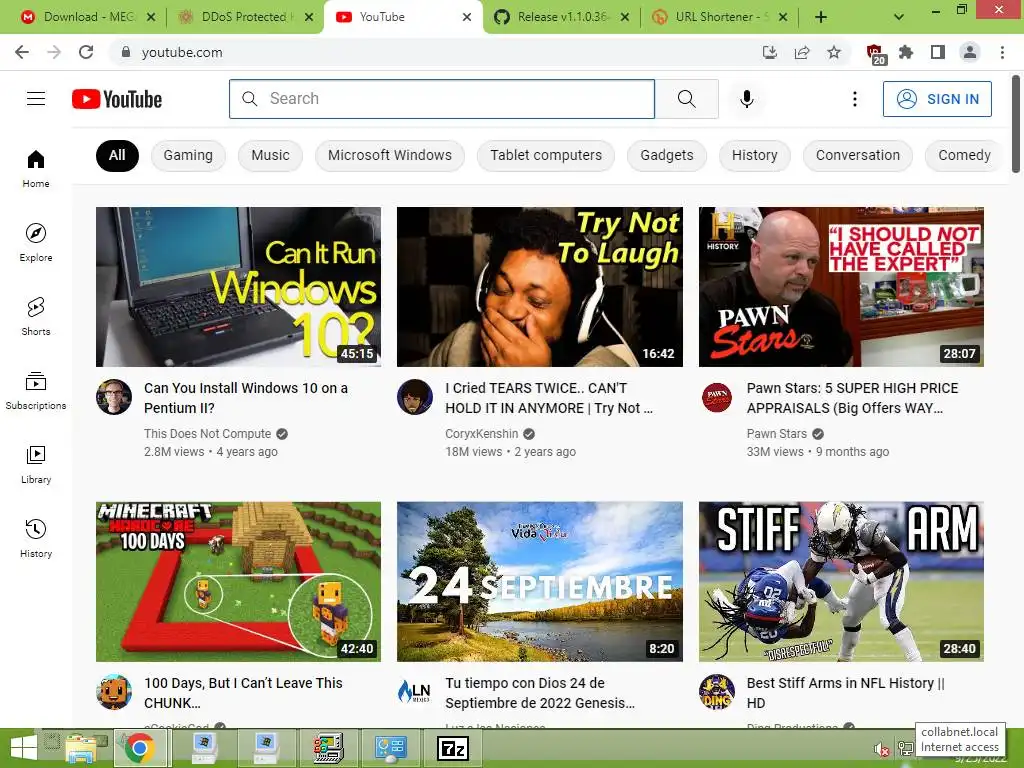This screenshot has width=1024, height=768.
Task: Open Subscriptions in sidebar
Action: point(36,391)
